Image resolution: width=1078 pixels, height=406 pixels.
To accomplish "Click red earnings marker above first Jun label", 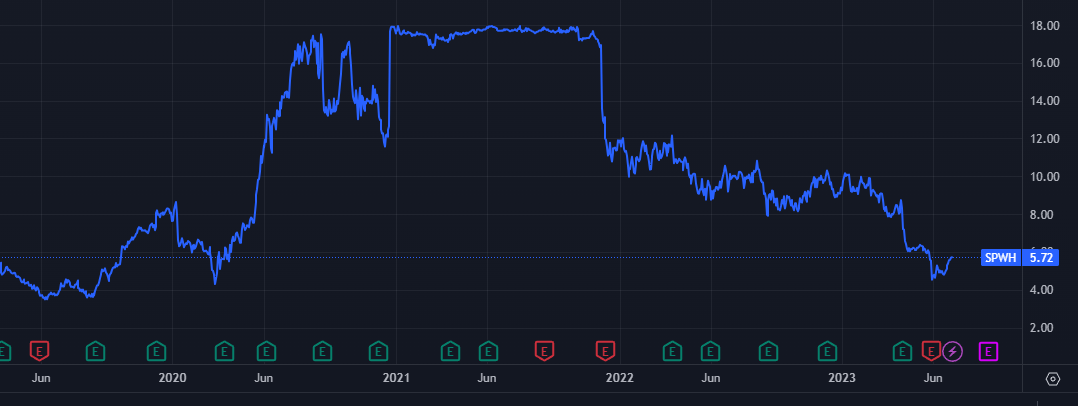I will coord(40,352).
